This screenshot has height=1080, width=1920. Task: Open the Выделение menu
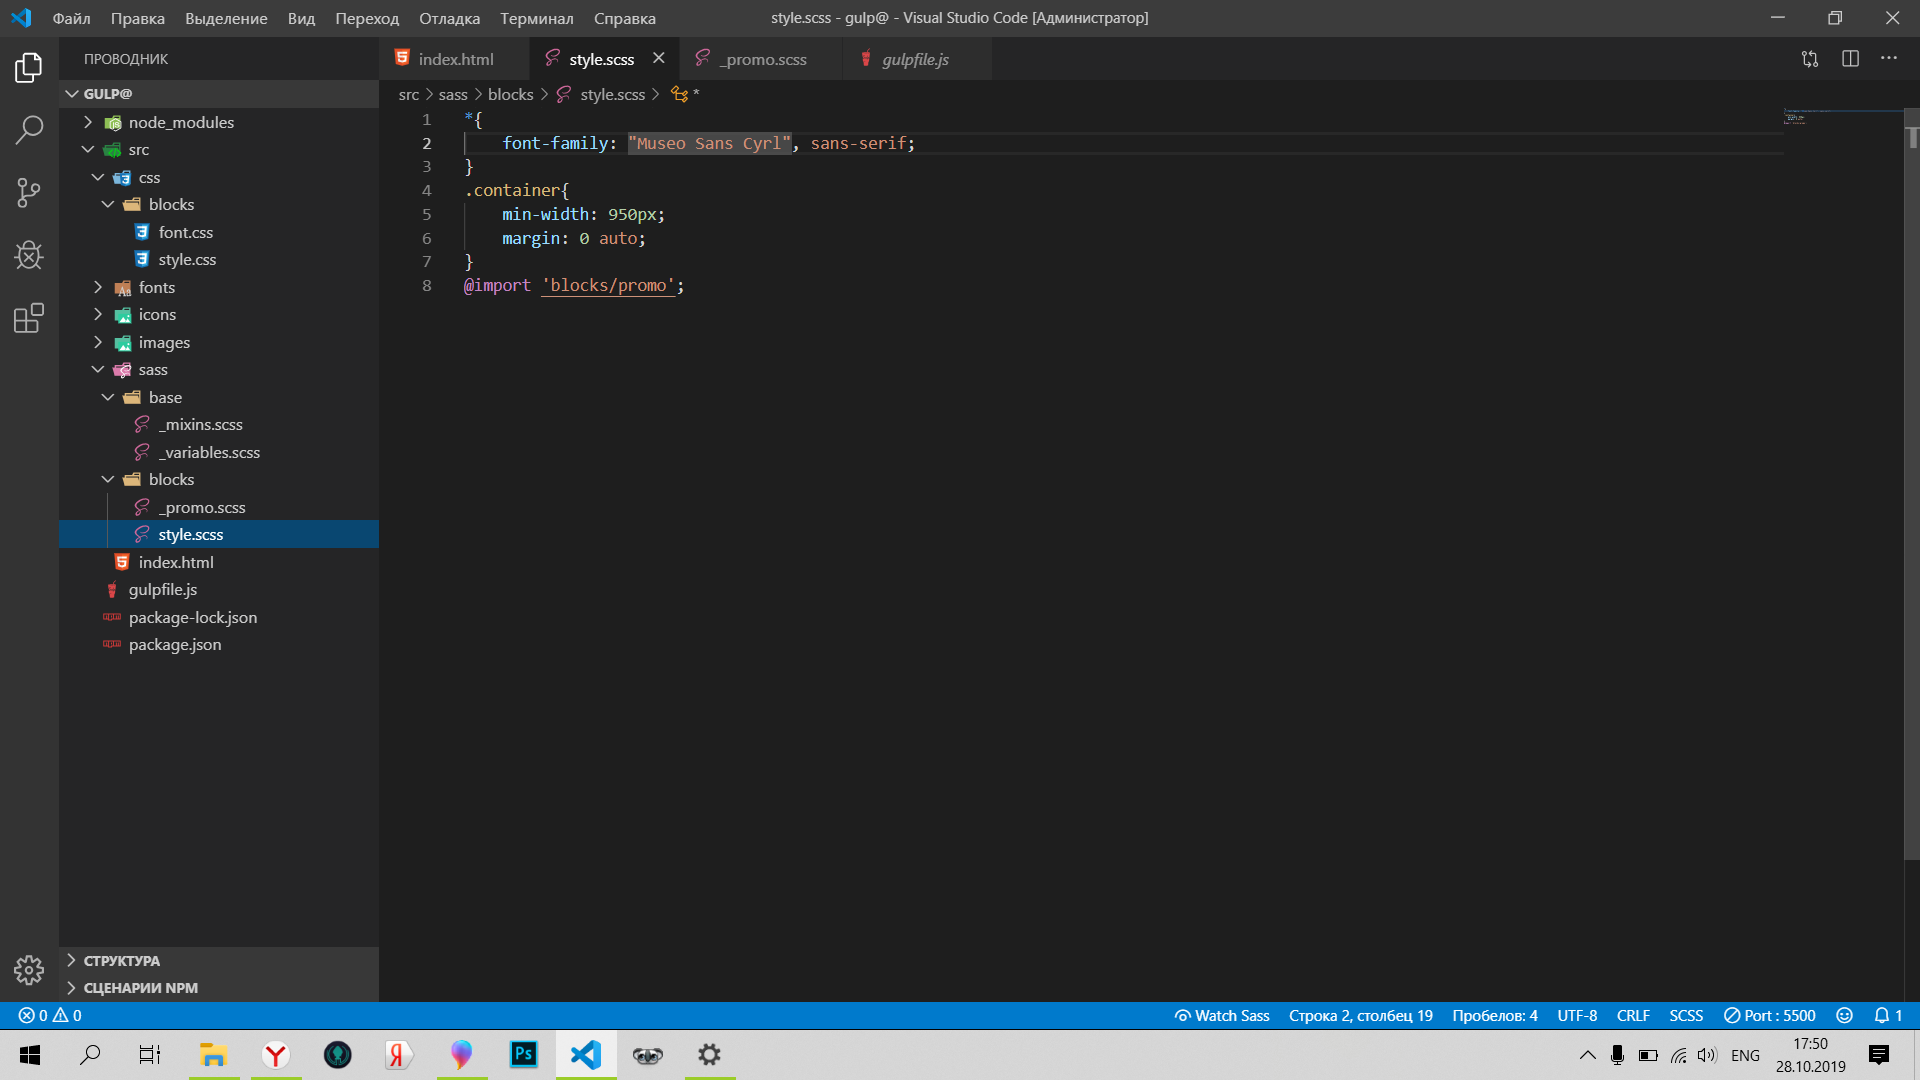[x=226, y=18]
